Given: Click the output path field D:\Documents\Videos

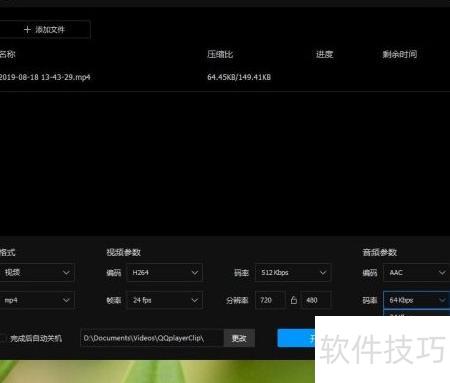Looking at the screenshot, I should tap(152, 338).
